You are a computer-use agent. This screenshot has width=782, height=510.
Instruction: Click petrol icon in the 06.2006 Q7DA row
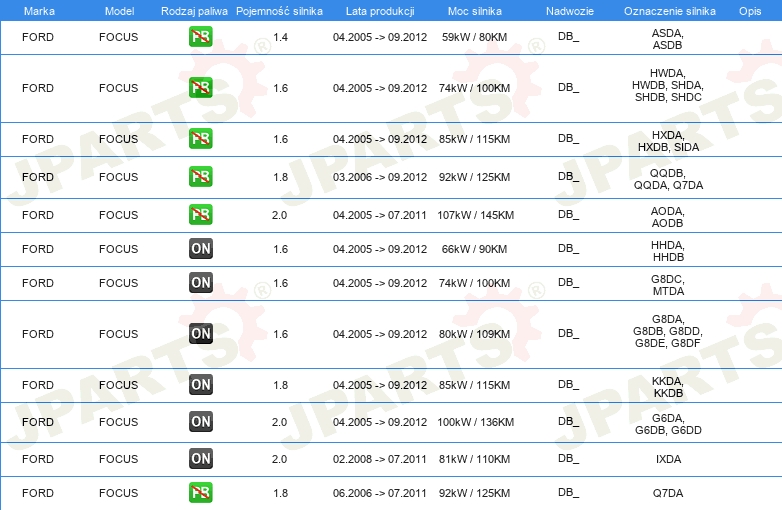coord(200,493)
